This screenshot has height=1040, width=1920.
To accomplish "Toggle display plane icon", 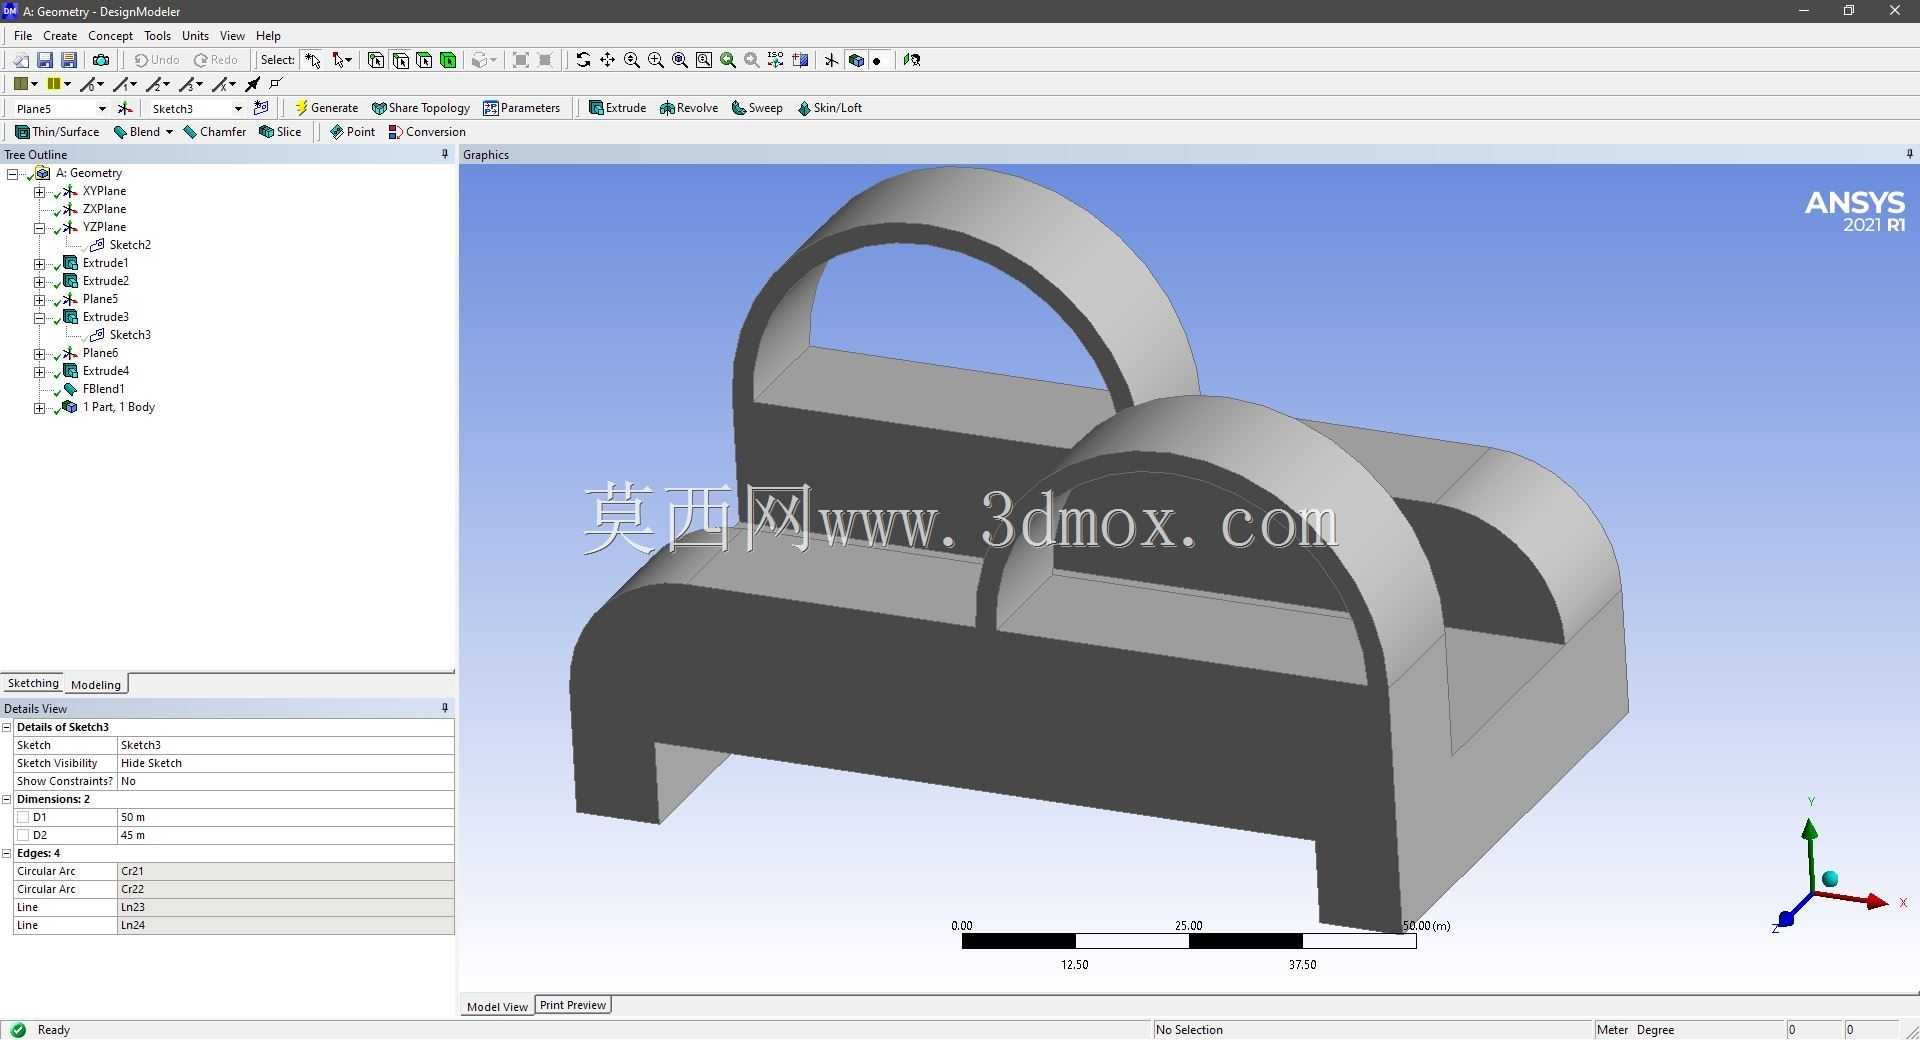I will 831,60.
